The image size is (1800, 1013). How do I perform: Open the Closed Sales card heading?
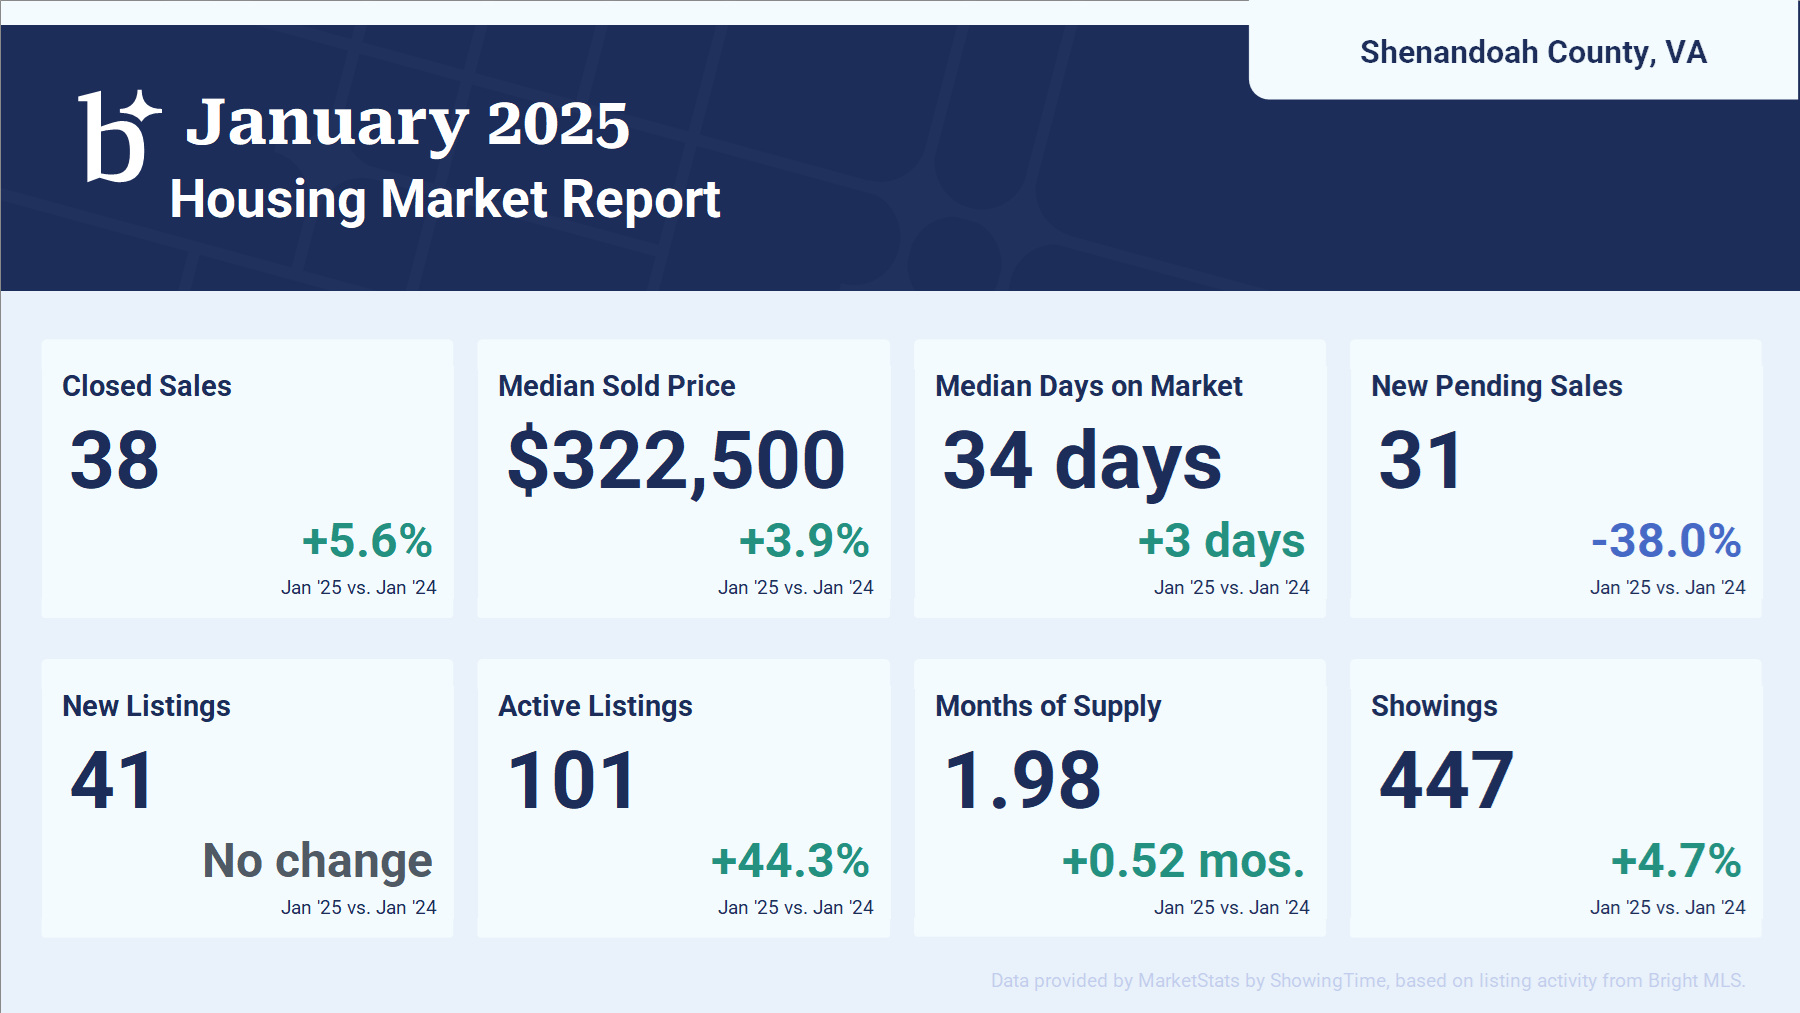147,386
